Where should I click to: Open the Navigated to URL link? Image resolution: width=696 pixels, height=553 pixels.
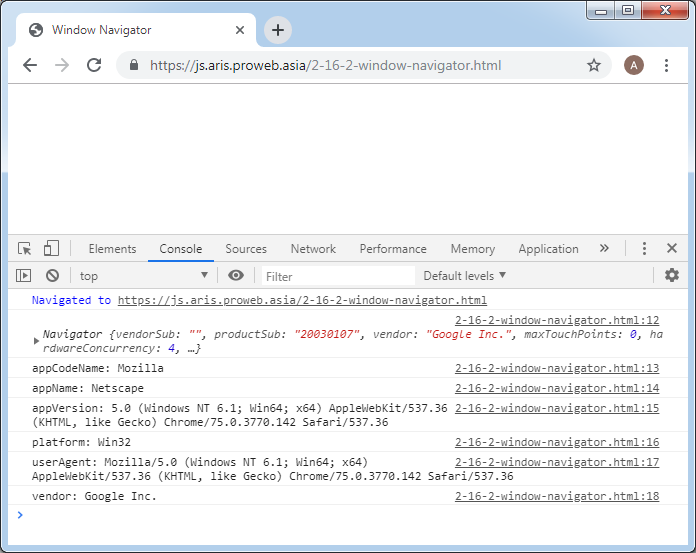click(x=302, y=300)
